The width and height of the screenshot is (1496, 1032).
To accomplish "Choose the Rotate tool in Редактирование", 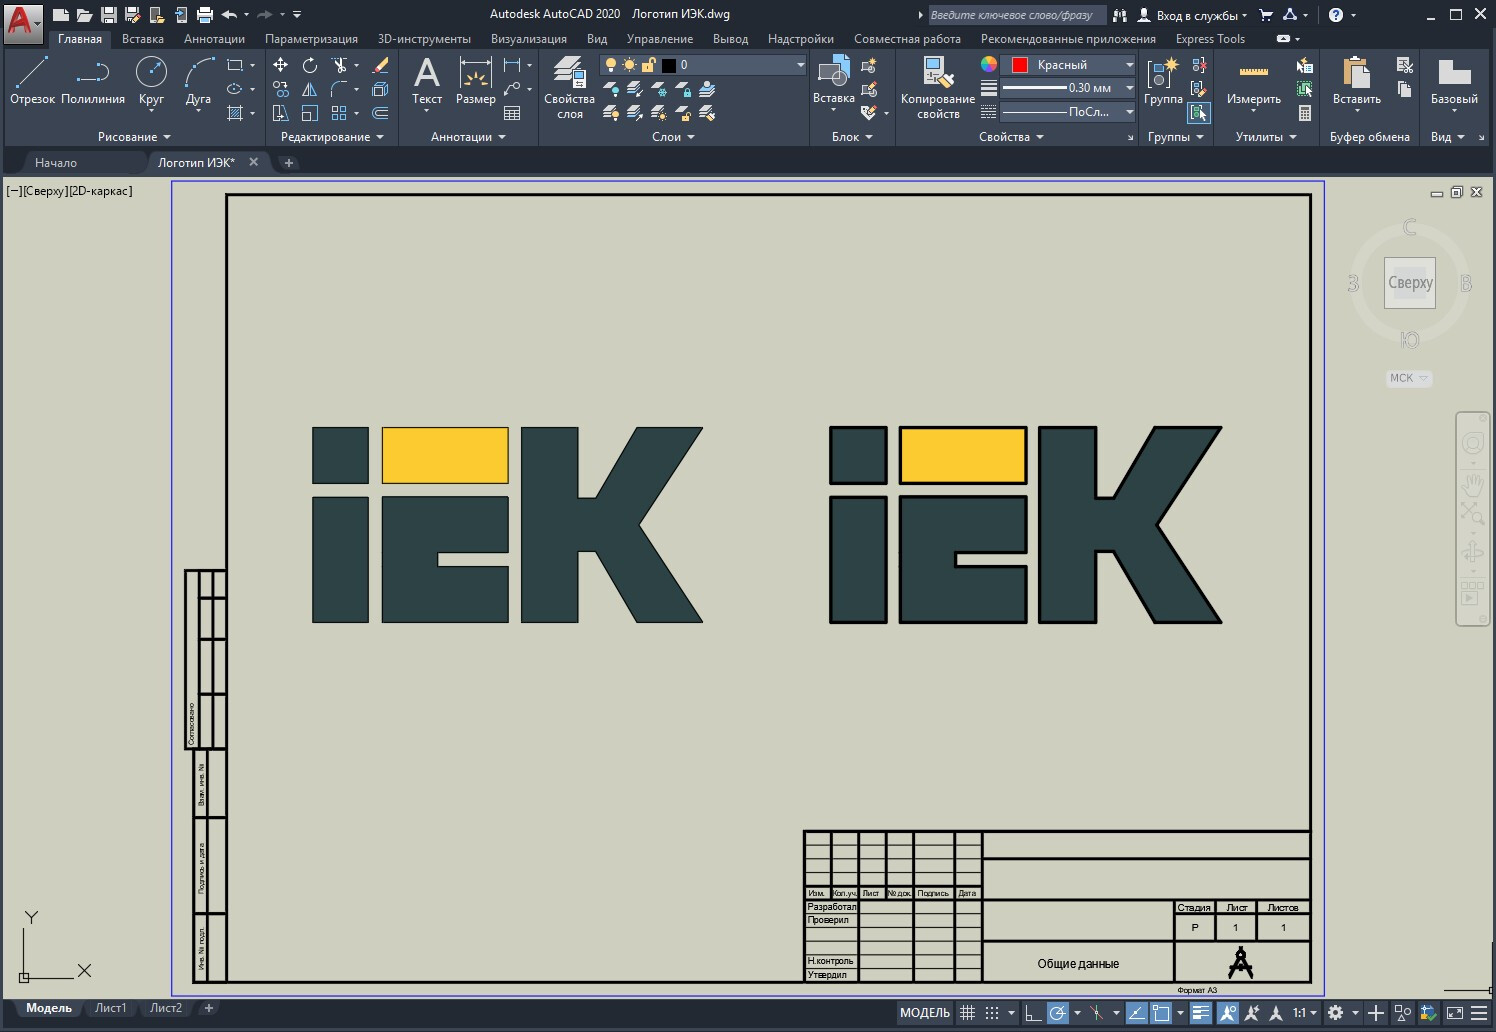I will pyautogui.click(x=310, y=65).
